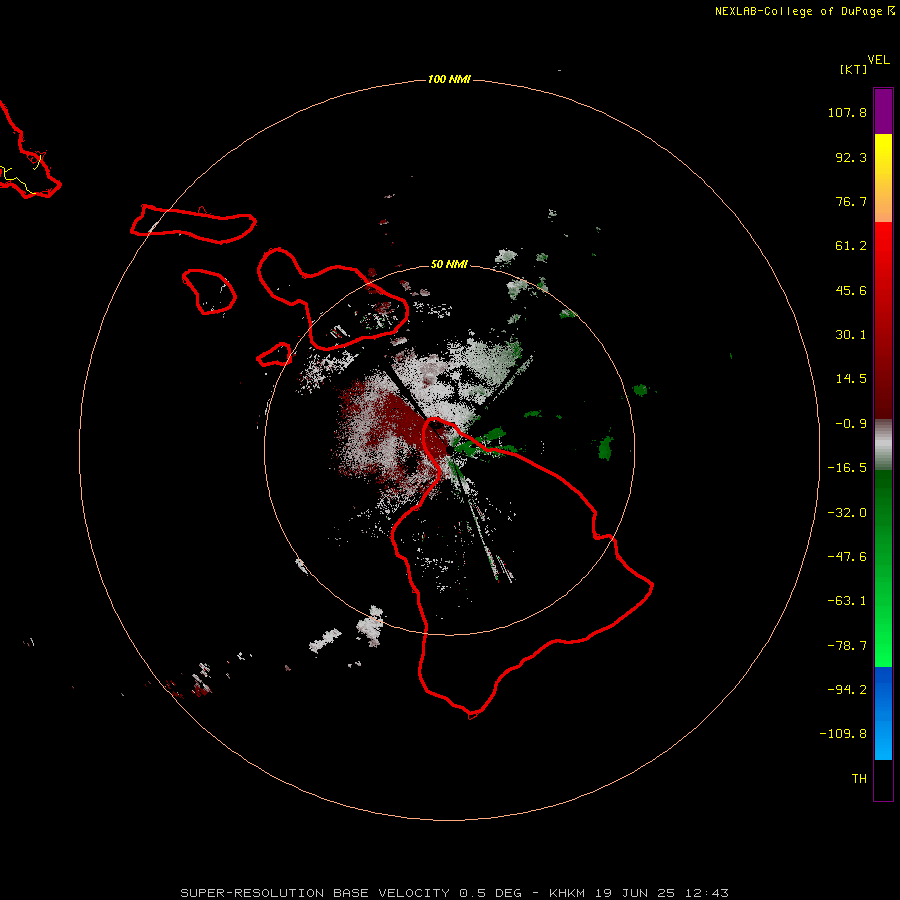Select the -0.9 scale value
Image resolution: width=900 pixels, height=900 pixels.
click(x=851, y=424)
